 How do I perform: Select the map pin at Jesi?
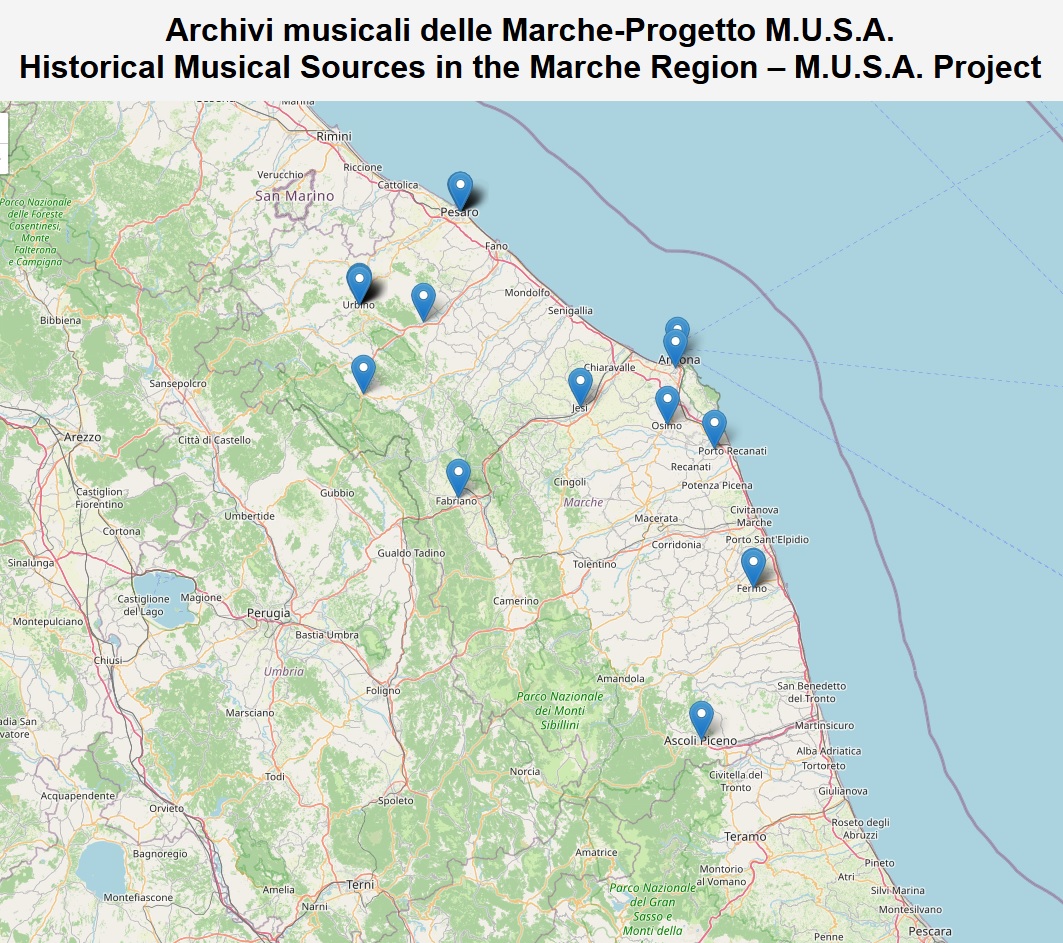point(580,387)
